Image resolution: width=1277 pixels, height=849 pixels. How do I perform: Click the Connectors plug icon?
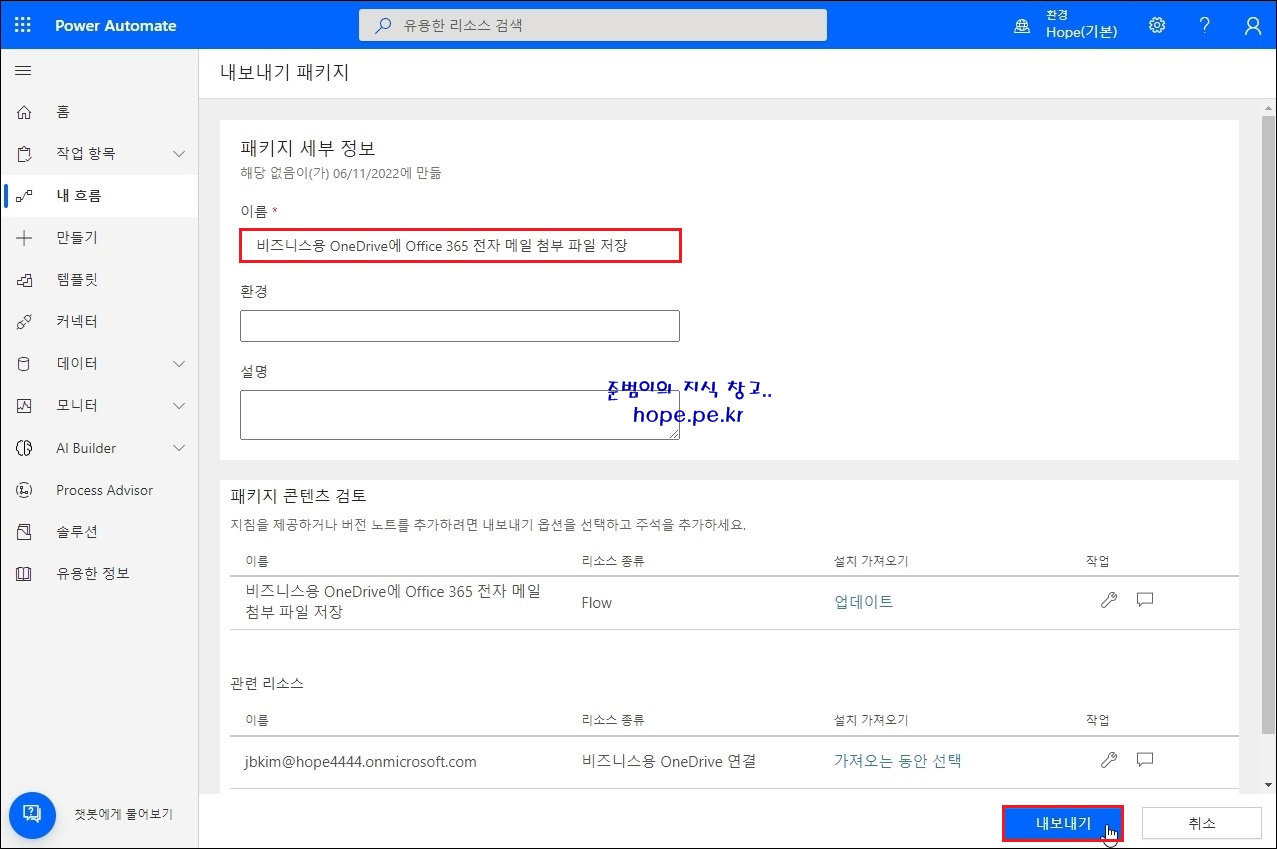24,322
